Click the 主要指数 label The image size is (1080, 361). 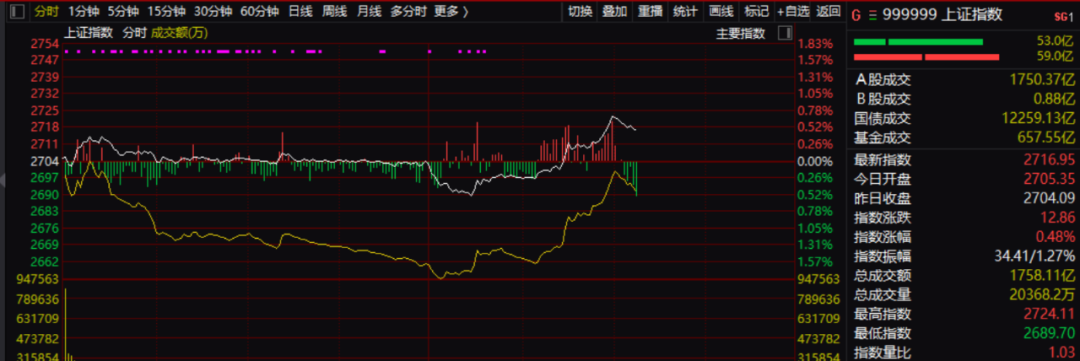point(741,33)
